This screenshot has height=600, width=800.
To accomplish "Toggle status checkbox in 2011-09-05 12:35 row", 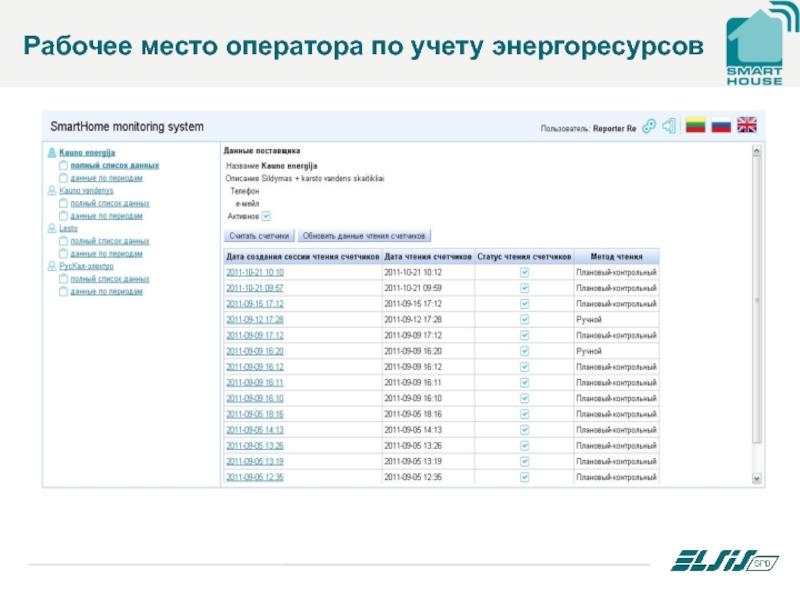I will click(524, 478).
